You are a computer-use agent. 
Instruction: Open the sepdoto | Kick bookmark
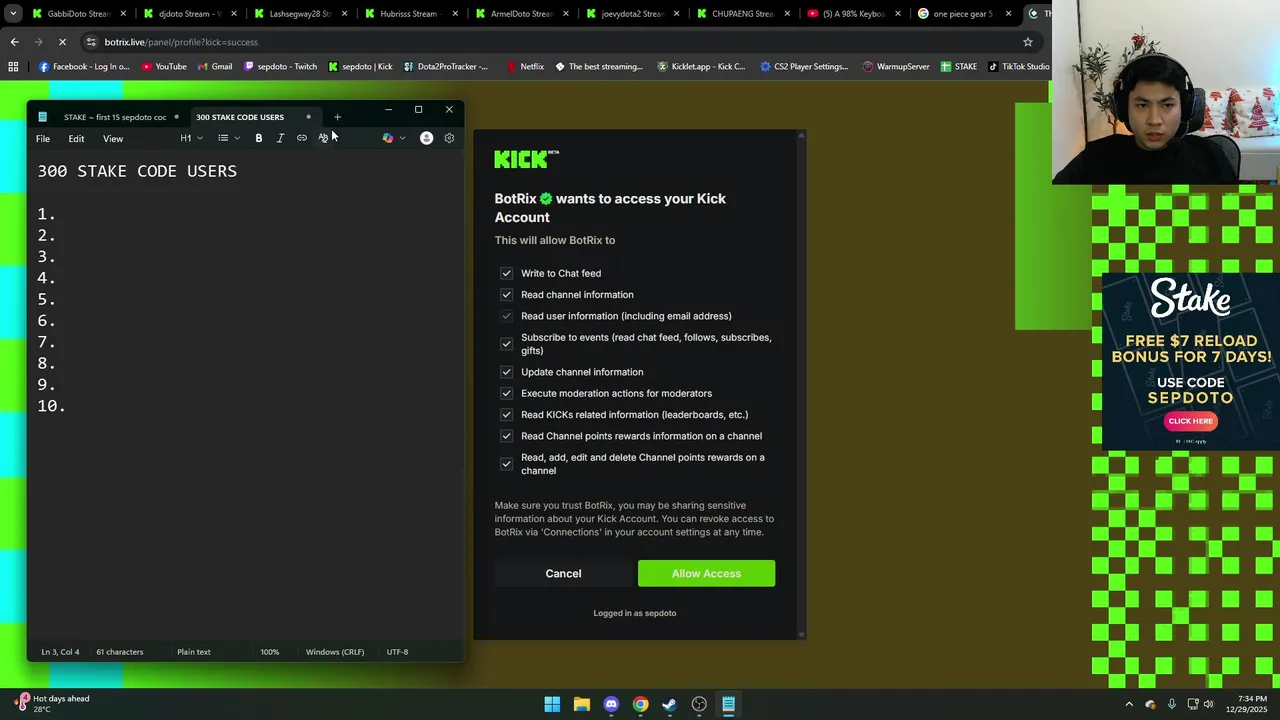tap(361, 67)
